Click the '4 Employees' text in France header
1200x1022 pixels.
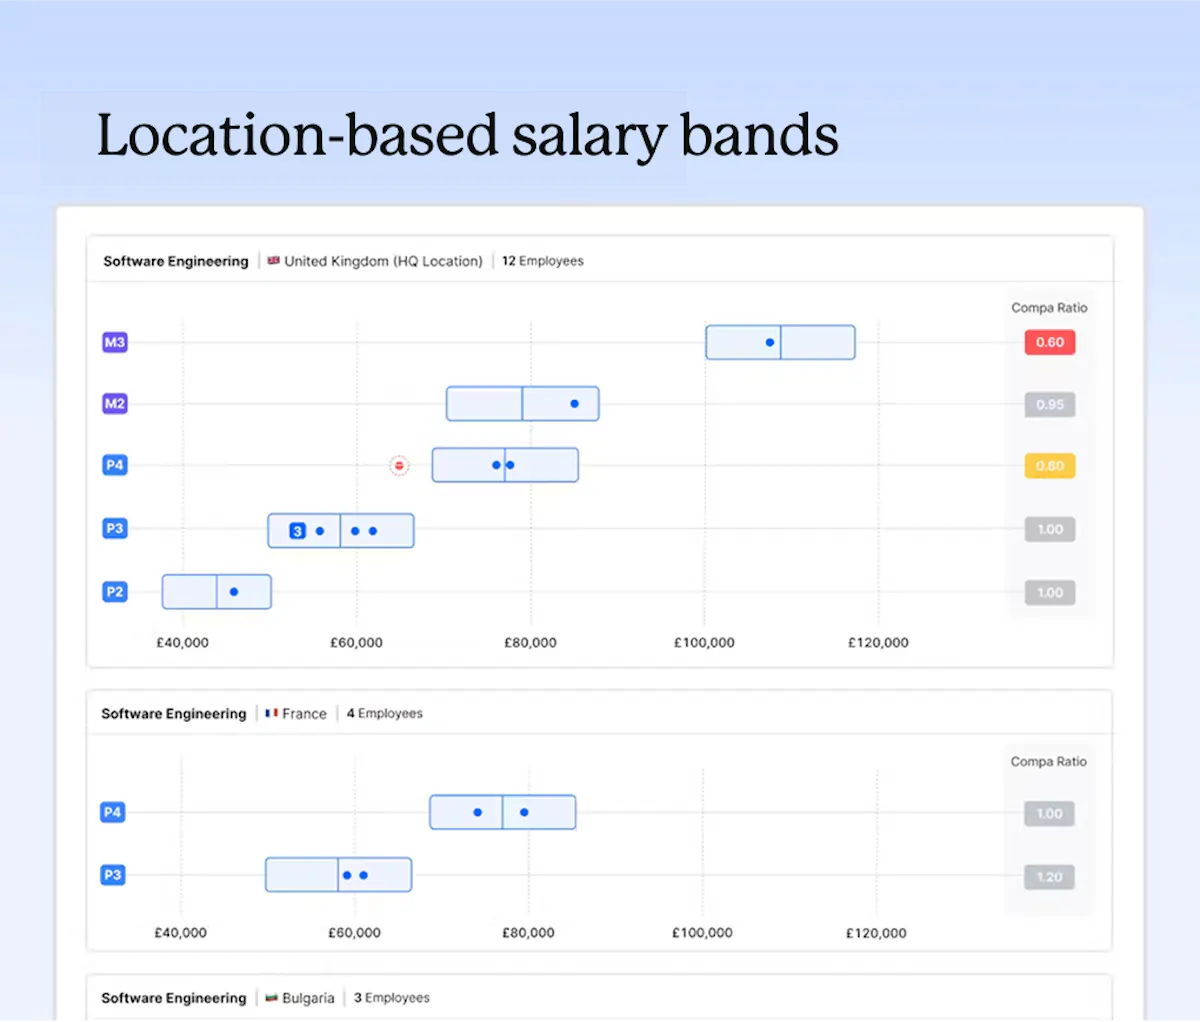pos(385,713)
